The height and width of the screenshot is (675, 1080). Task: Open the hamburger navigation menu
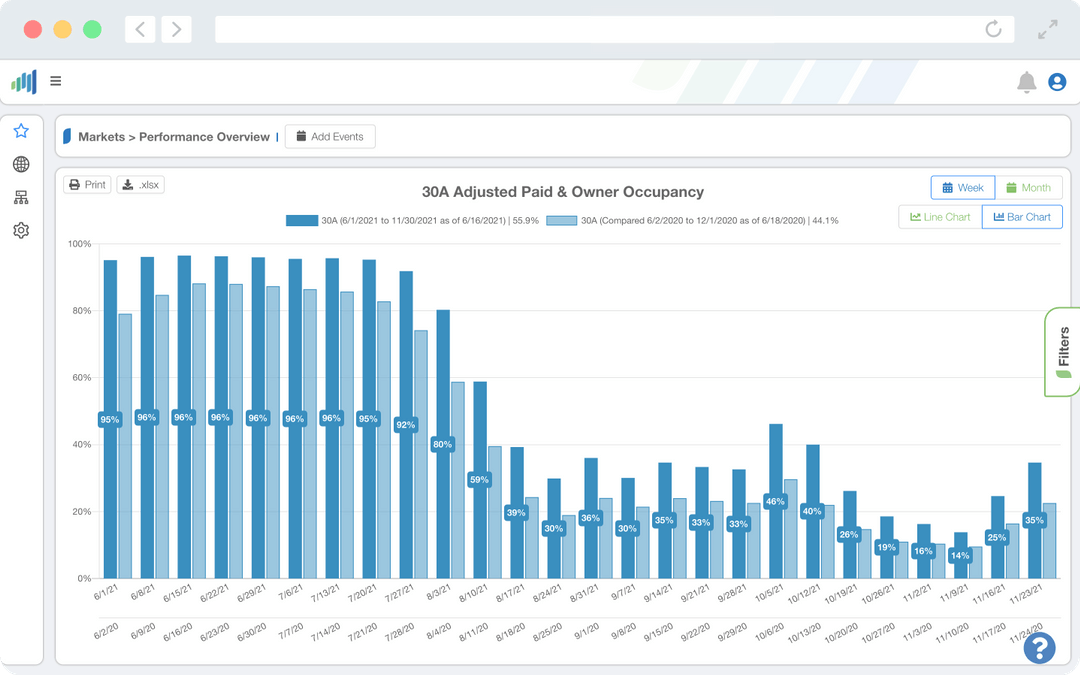click(x=56, y=82)
